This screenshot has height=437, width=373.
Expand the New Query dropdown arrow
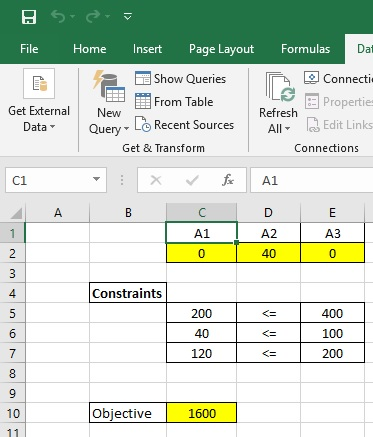[126, 129]
